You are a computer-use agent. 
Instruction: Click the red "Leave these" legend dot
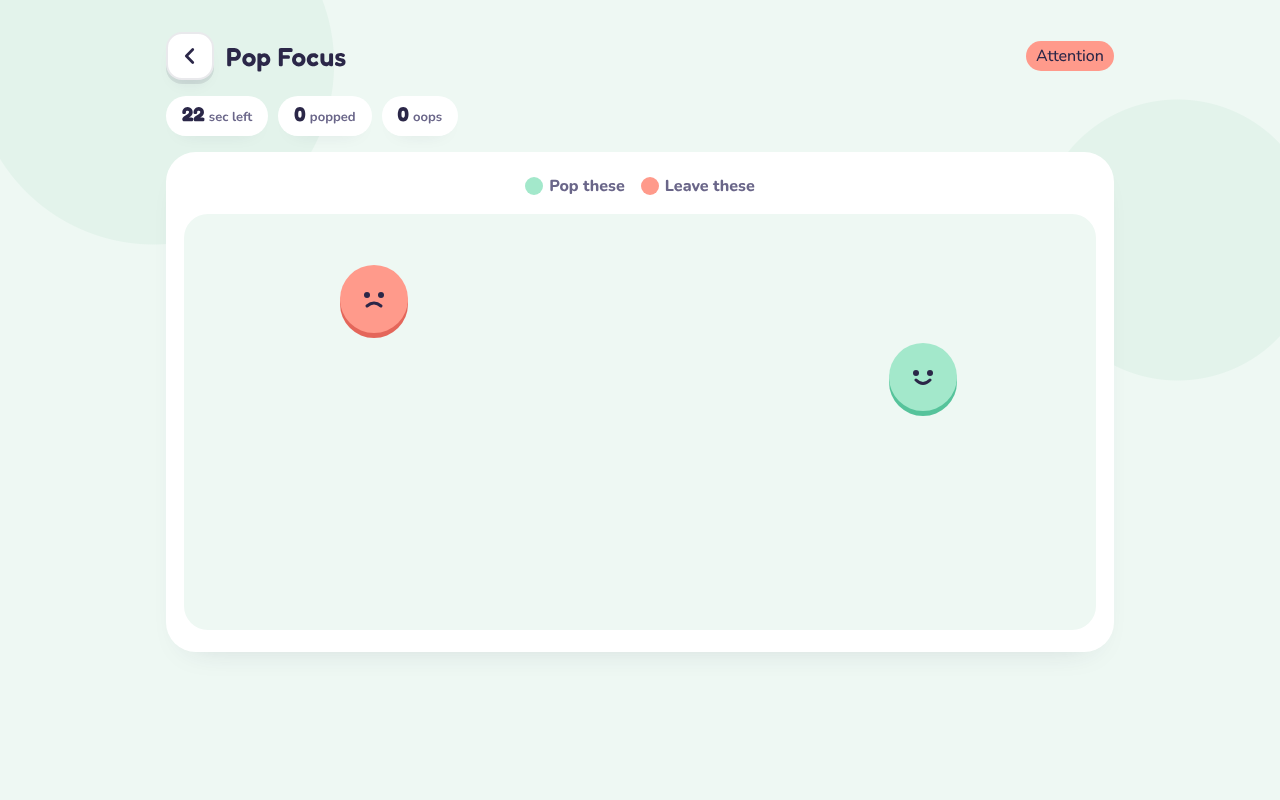tap(650, 186)
